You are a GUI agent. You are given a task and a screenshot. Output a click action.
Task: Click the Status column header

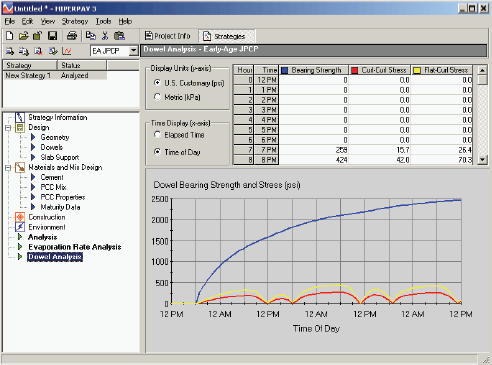click(x=82, y=65)
